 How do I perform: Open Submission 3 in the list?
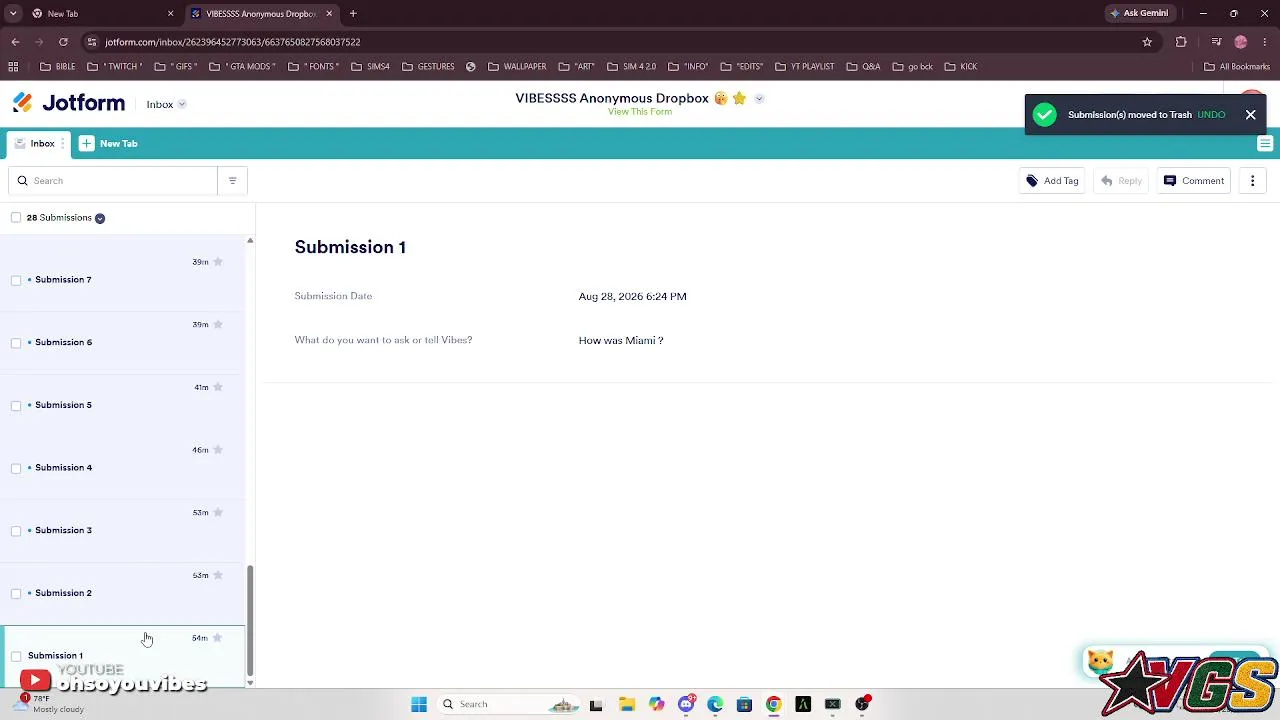[122, 530]
